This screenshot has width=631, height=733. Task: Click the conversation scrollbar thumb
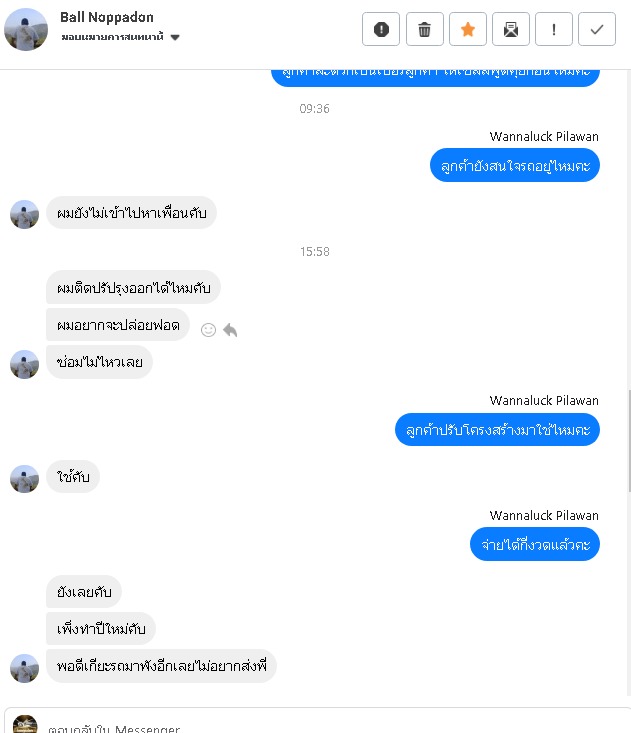[x=629, y=441]
